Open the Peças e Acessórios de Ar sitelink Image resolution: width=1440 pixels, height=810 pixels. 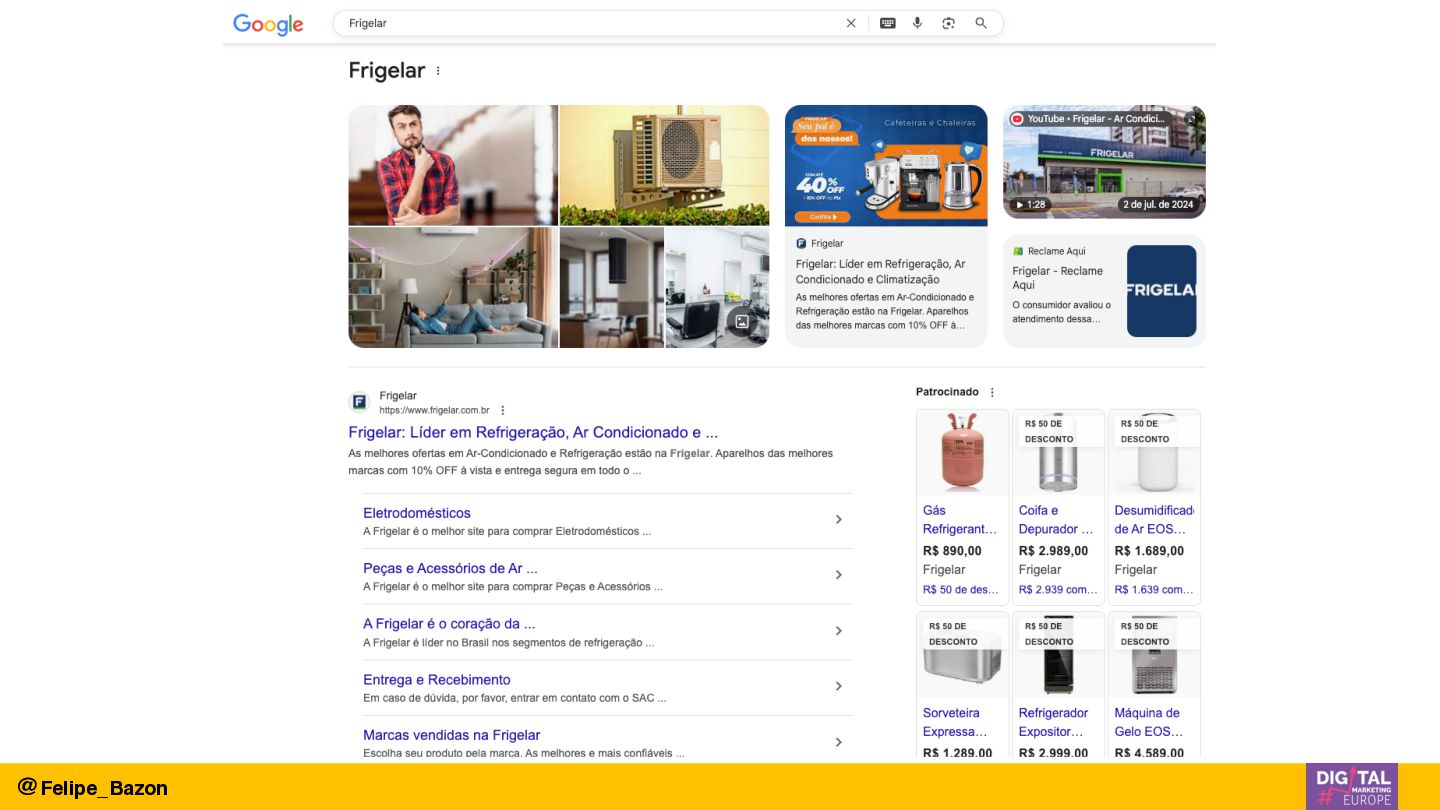coord(450,568)
